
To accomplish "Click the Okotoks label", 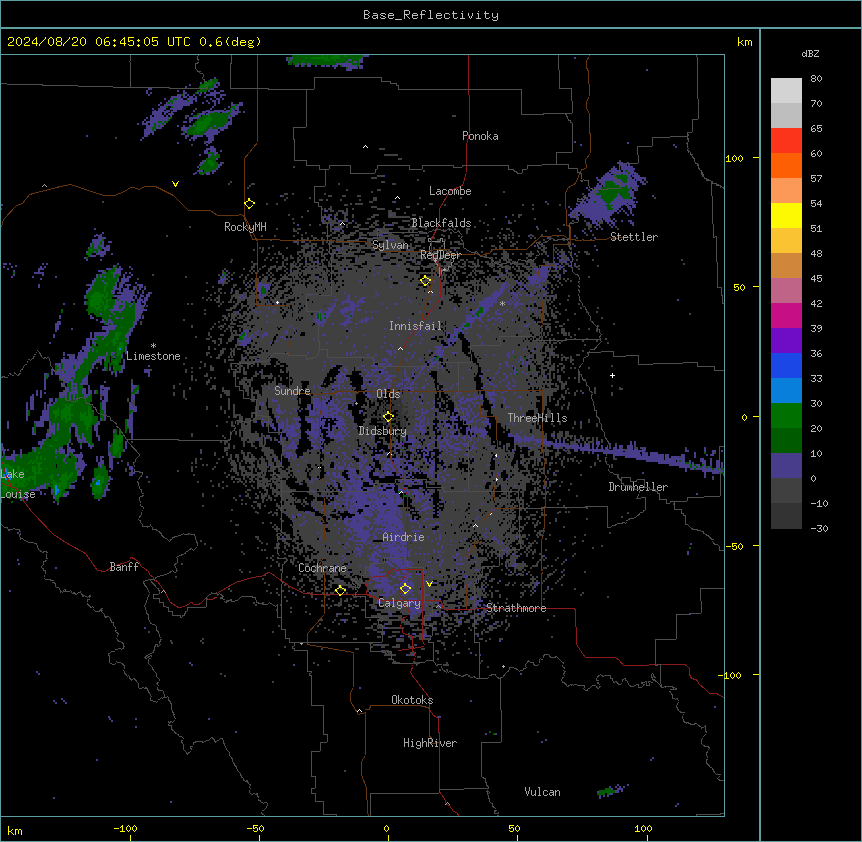I will (x=412, y=700).
